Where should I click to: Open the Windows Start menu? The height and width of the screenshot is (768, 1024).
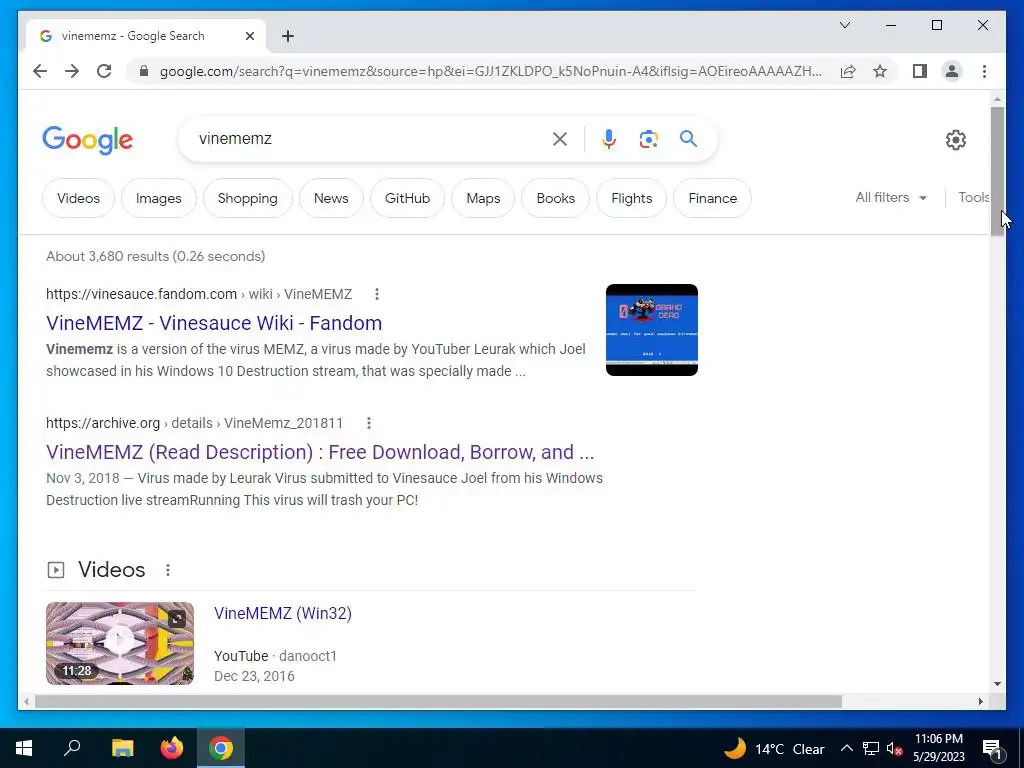click(24, 748)
